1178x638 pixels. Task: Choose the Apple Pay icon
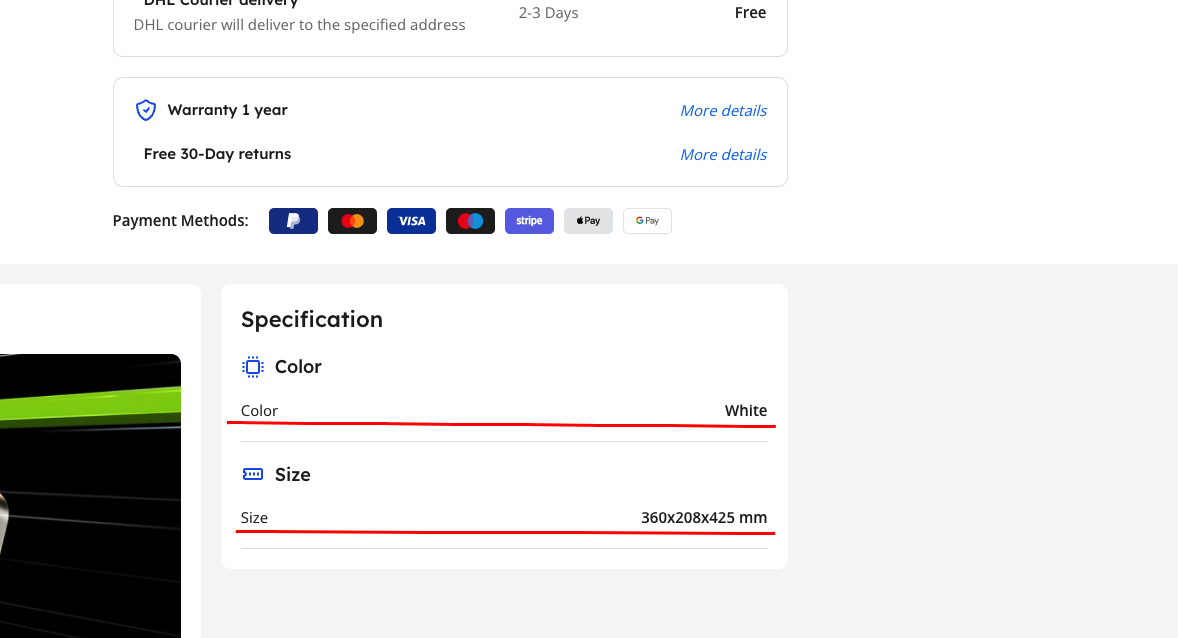click(588, 221)
